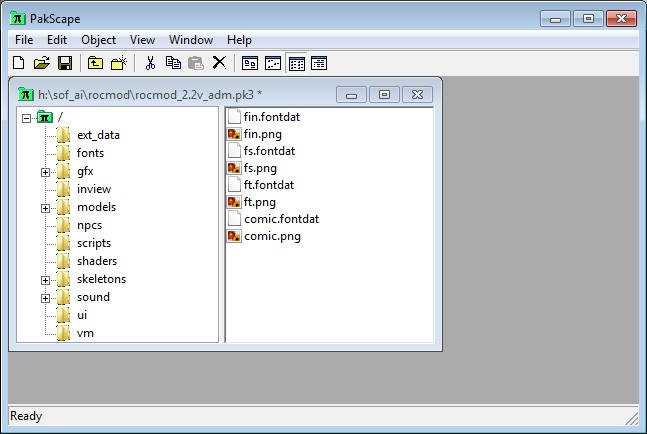Open the Object menu

click(x=98, y=40)
